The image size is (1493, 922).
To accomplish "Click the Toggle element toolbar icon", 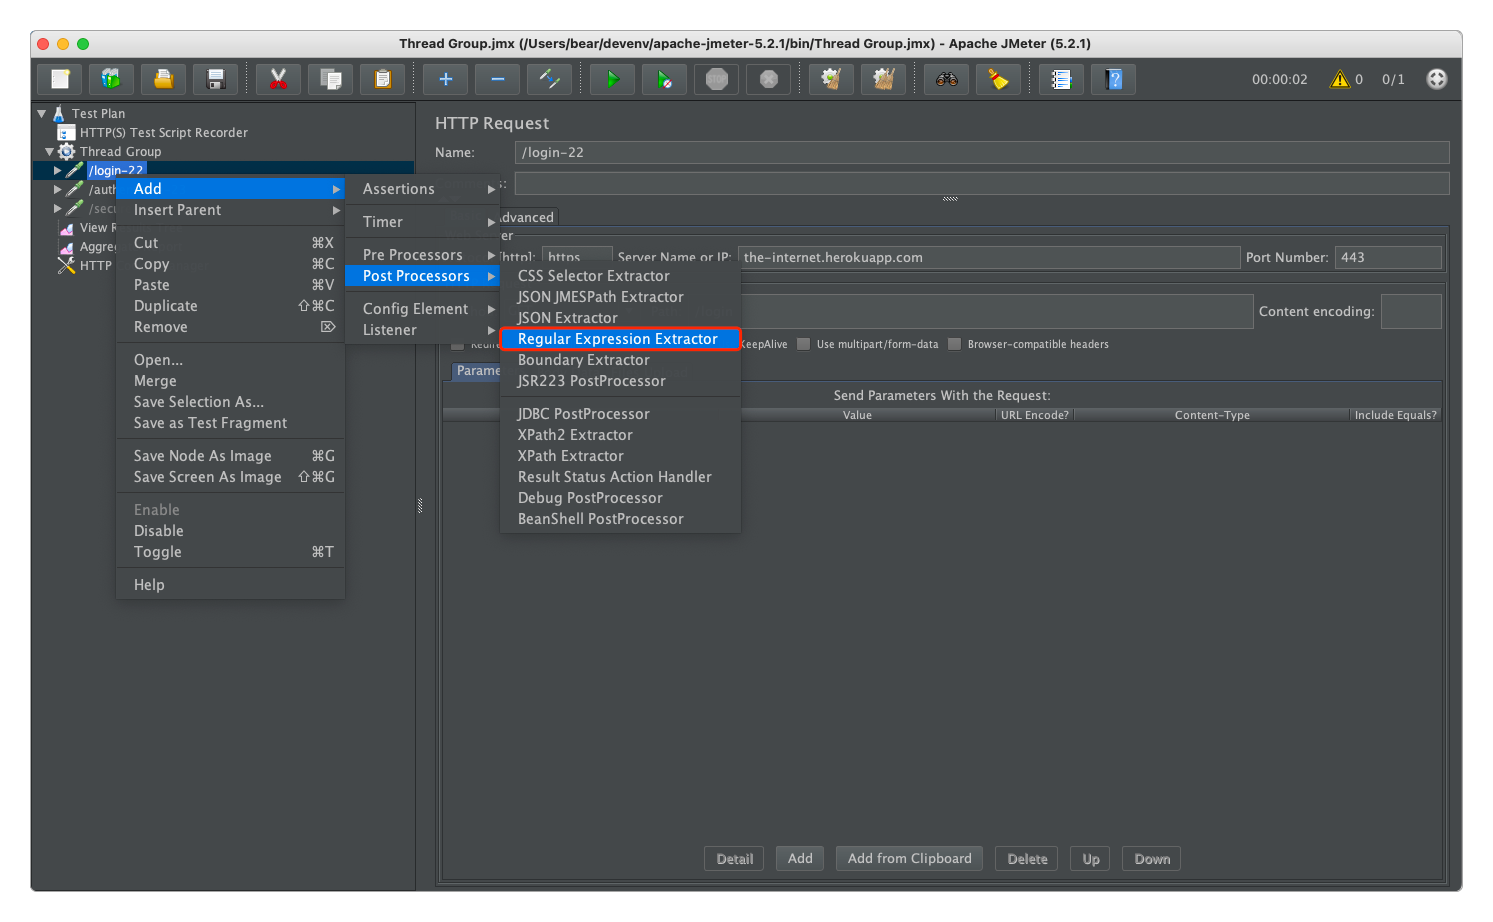I will click(x=549, y=79).
